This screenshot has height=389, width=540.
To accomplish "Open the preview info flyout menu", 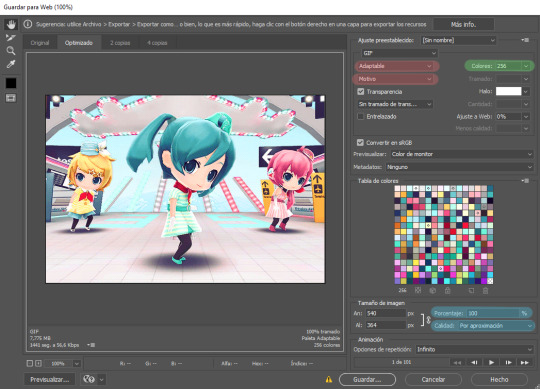I will click(92, 345).
